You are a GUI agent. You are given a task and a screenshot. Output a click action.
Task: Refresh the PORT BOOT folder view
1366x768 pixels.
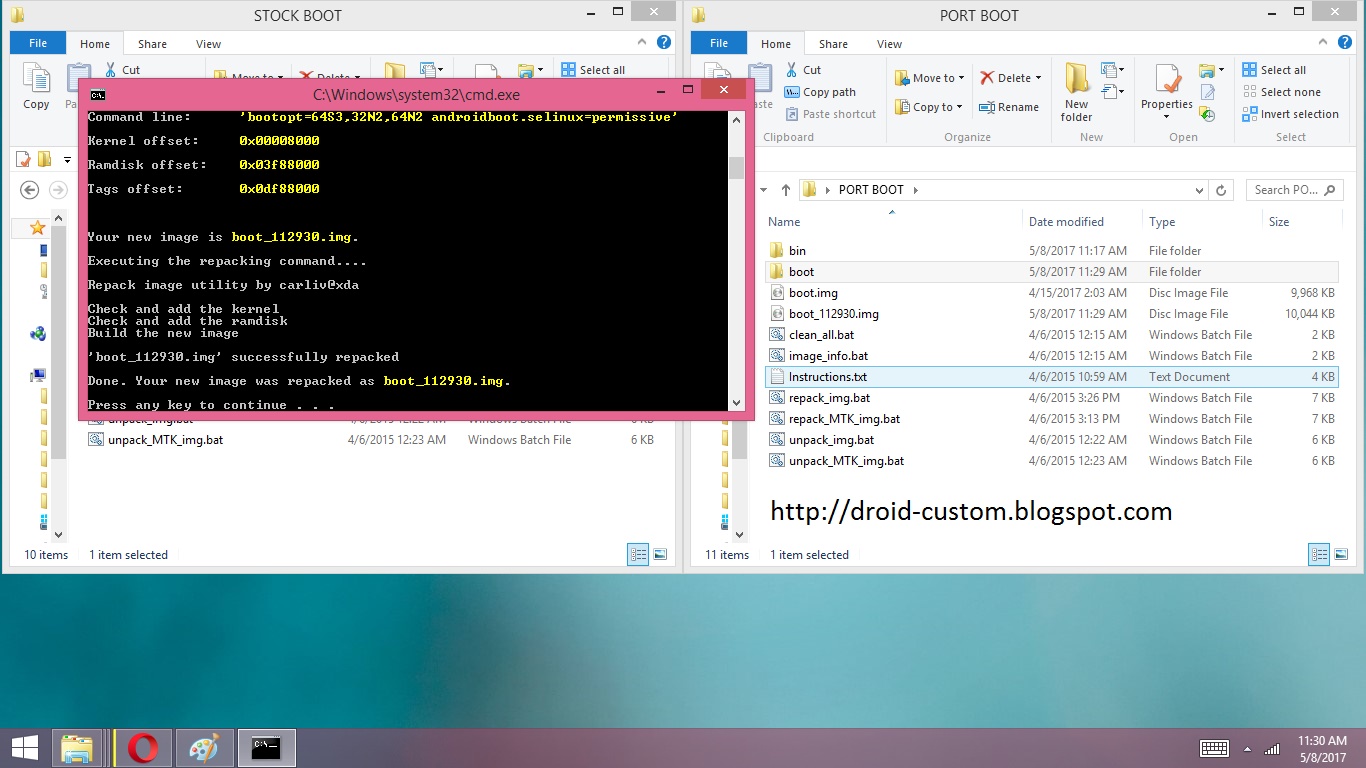pyautogui.click(x=1221, y=189)
